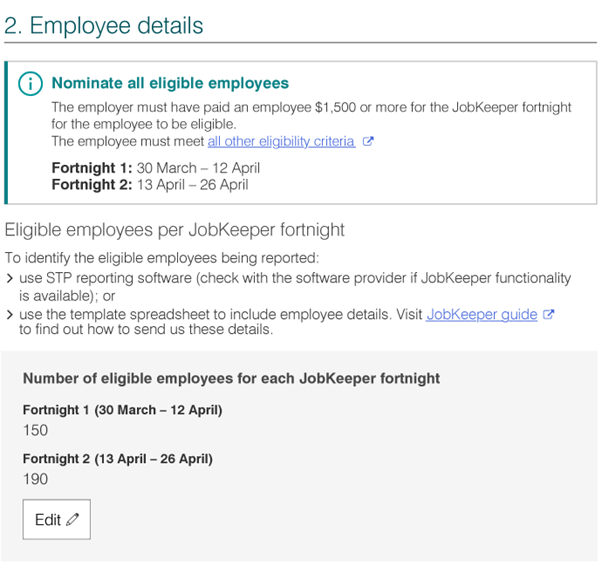Image resolution: width=602 pixels, height=574 pixels.
Task: Click external-link icon beside eligibility criteria
Action: pos(368,142)
